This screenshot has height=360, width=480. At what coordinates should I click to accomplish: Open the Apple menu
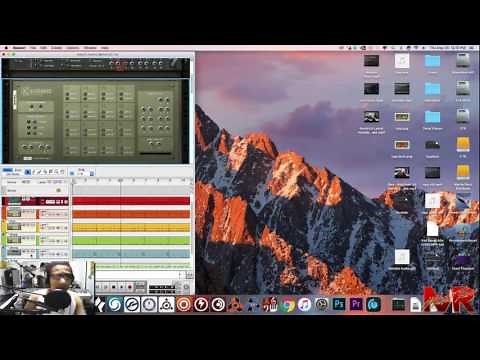point(6,48)
